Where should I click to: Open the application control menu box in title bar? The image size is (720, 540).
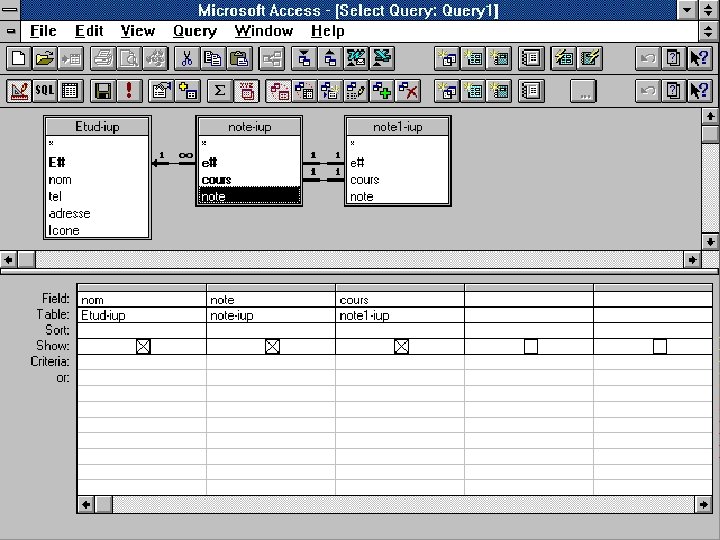10,10
